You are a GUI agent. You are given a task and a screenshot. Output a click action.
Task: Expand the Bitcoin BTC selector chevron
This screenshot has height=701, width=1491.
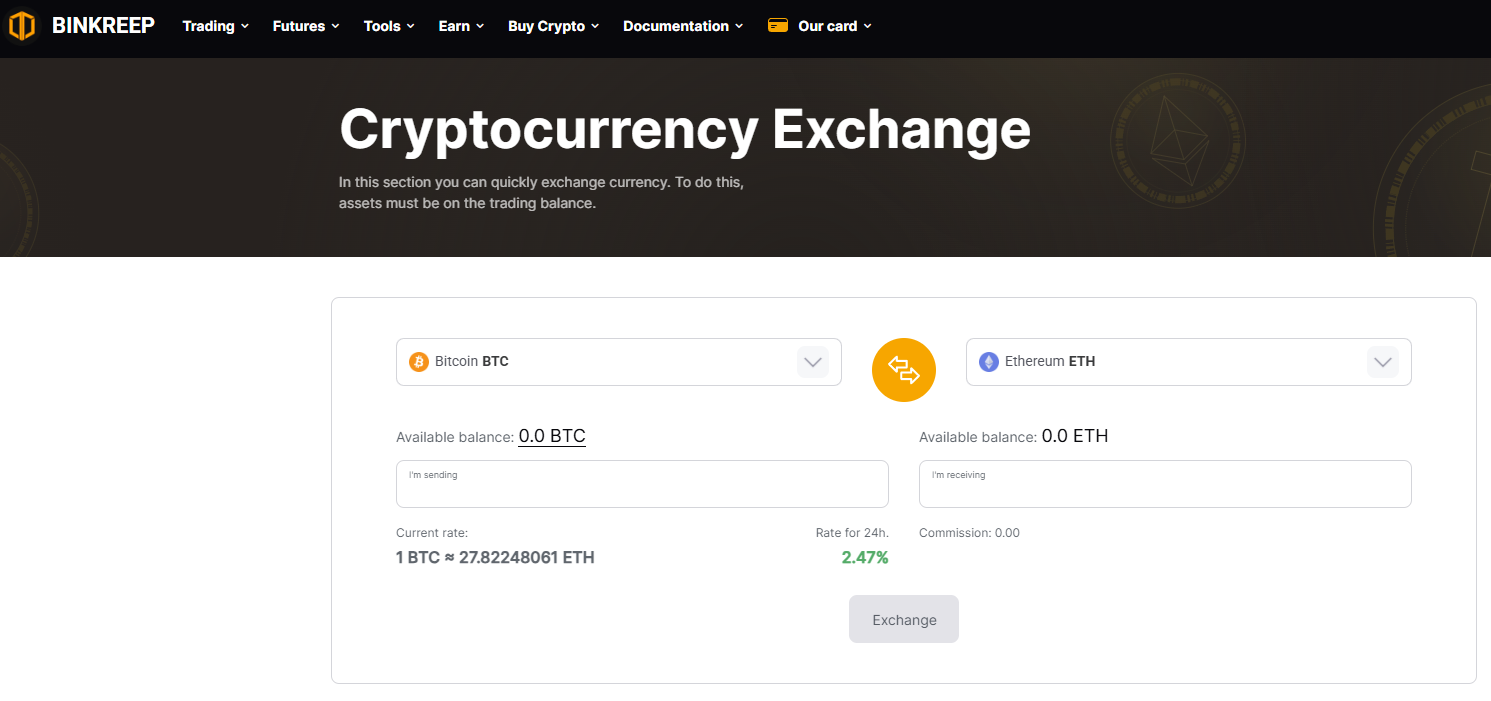(813, 362)
